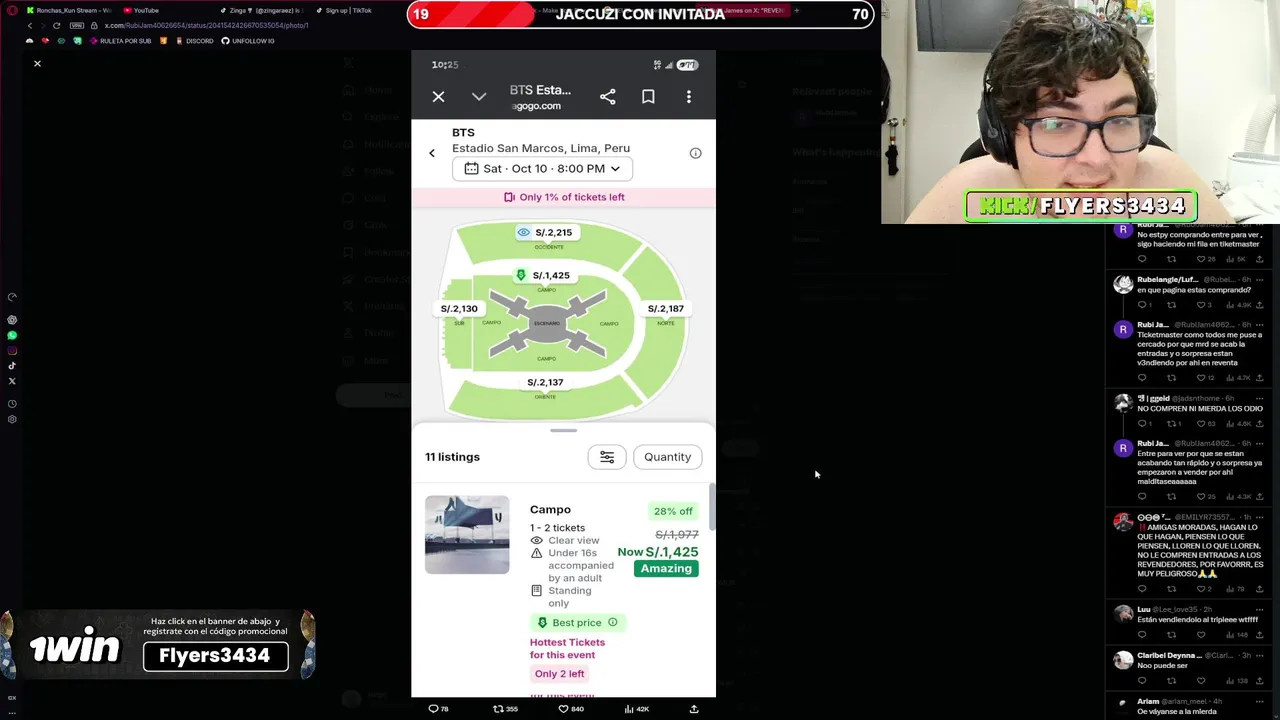Viewport: 1280px width, 720px height.
Task: Close the ticket page with X icon
Action: coord(438,97)
